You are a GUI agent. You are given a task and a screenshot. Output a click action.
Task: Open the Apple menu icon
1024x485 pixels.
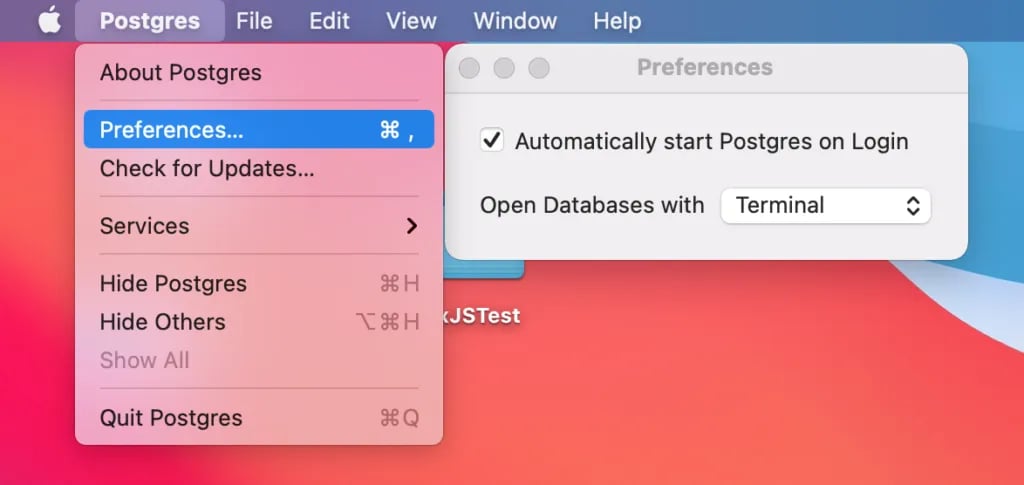pyautogui.click(x=49, y=20)
